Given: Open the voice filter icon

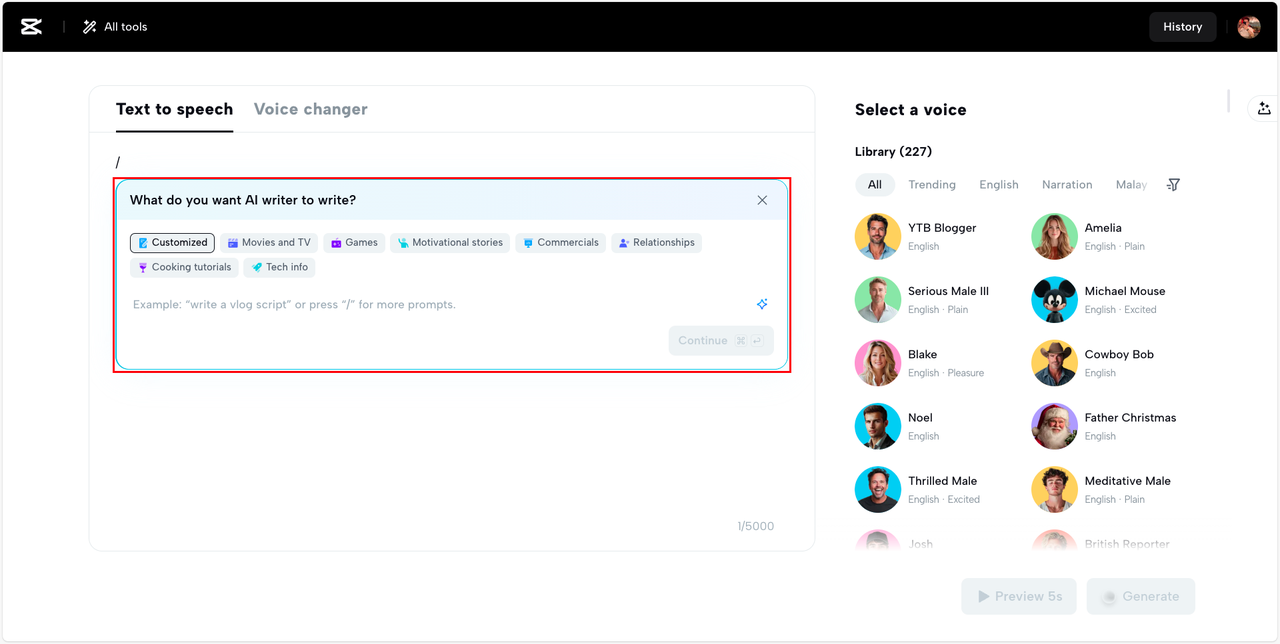Looking at the screenshot, I should [x=1173, y=185].
